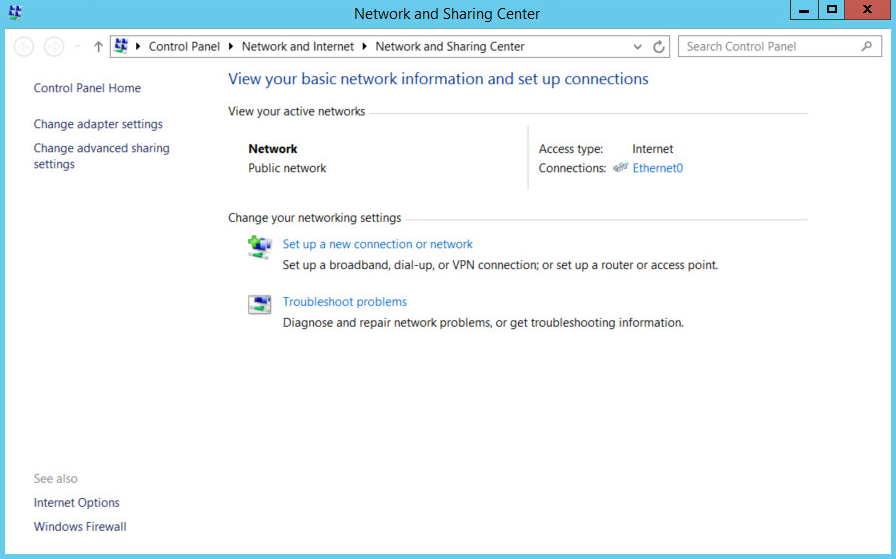Open Troubleshoot problems link
The width and height of the screenshot is (896, 559).
(x=345, y=302)
